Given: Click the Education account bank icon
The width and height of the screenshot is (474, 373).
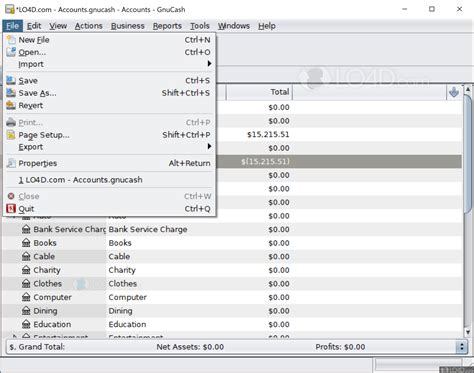Looking at the screenshot, I should tap(26, 324).
